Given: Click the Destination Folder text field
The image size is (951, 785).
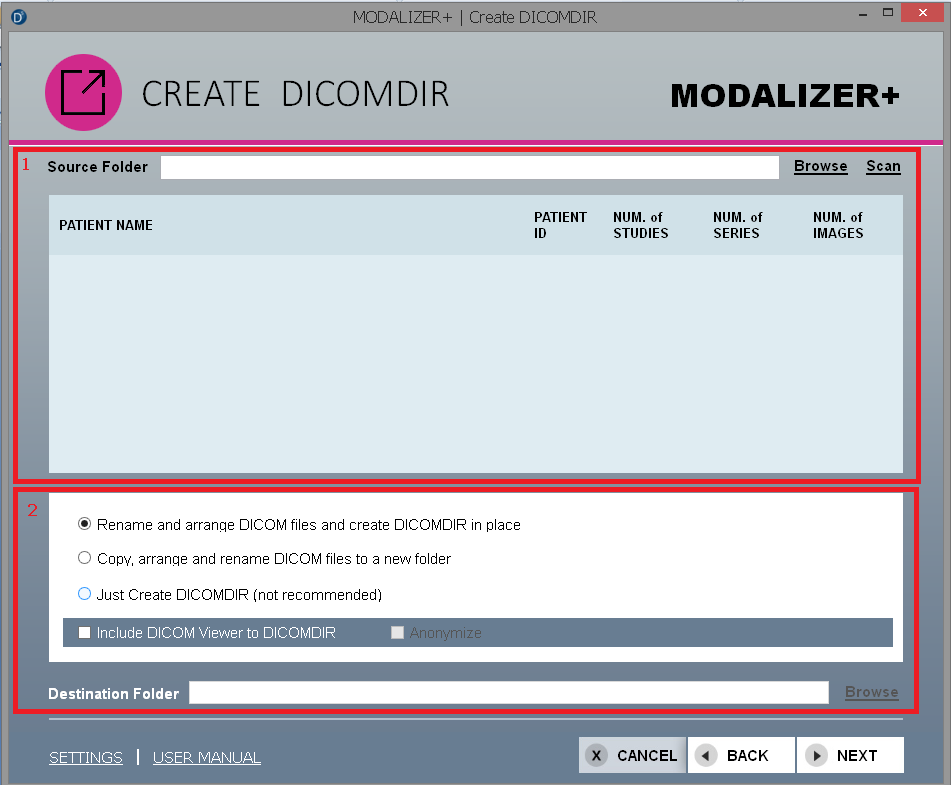Looking at the screenshot, I should click(x=508, y=693).
